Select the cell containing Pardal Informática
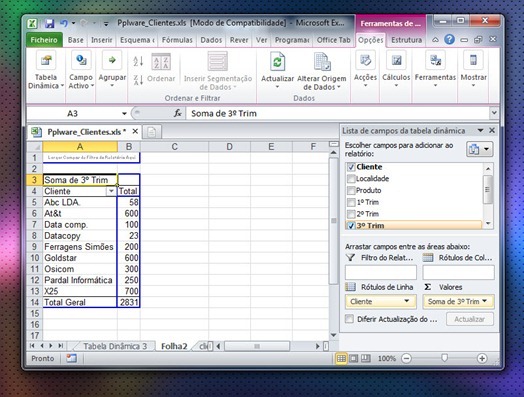This screenshot has height=397, width=524. [x=80, y=280]
